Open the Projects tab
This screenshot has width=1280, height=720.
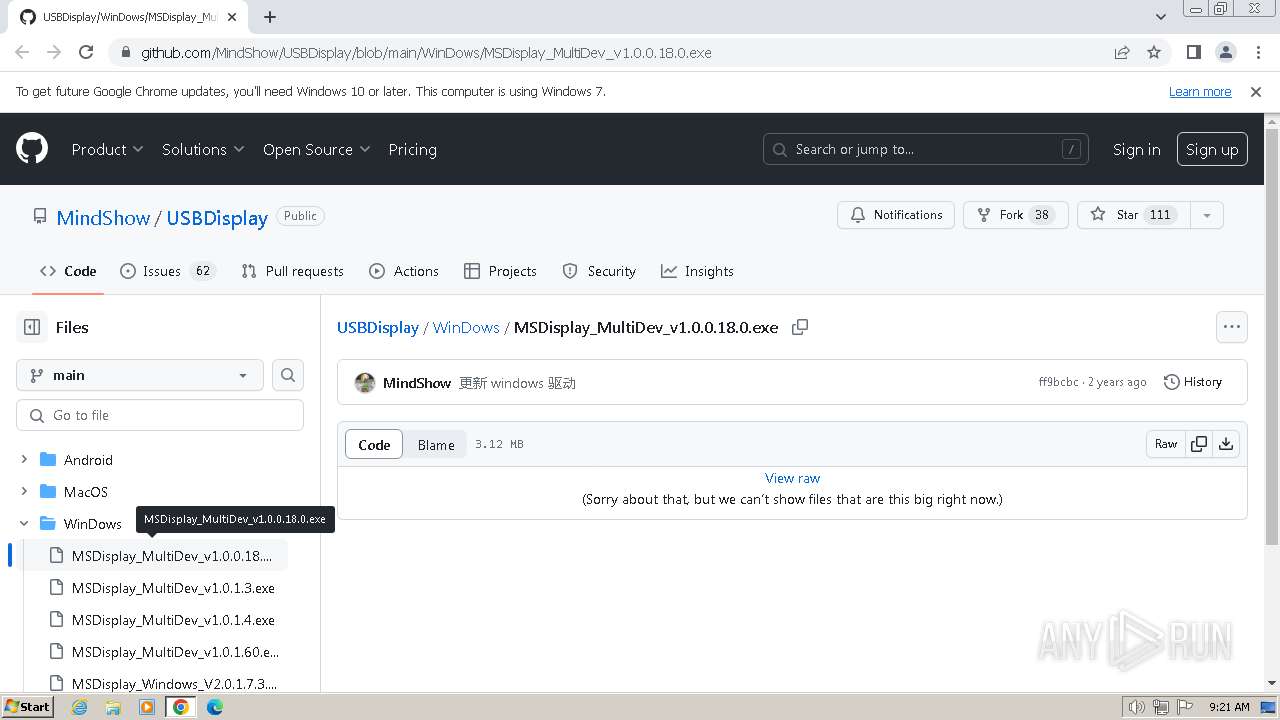point(500,271)
